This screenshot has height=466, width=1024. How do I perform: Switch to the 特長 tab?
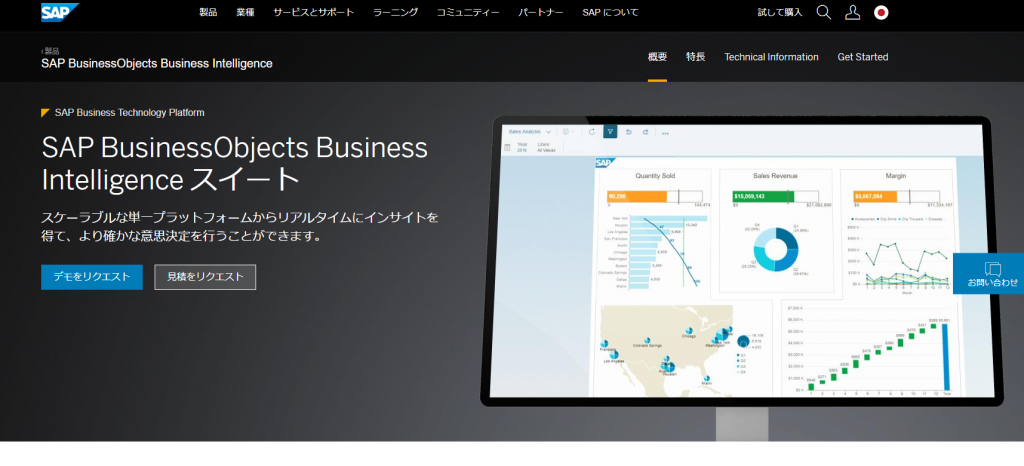click(696, 57)
